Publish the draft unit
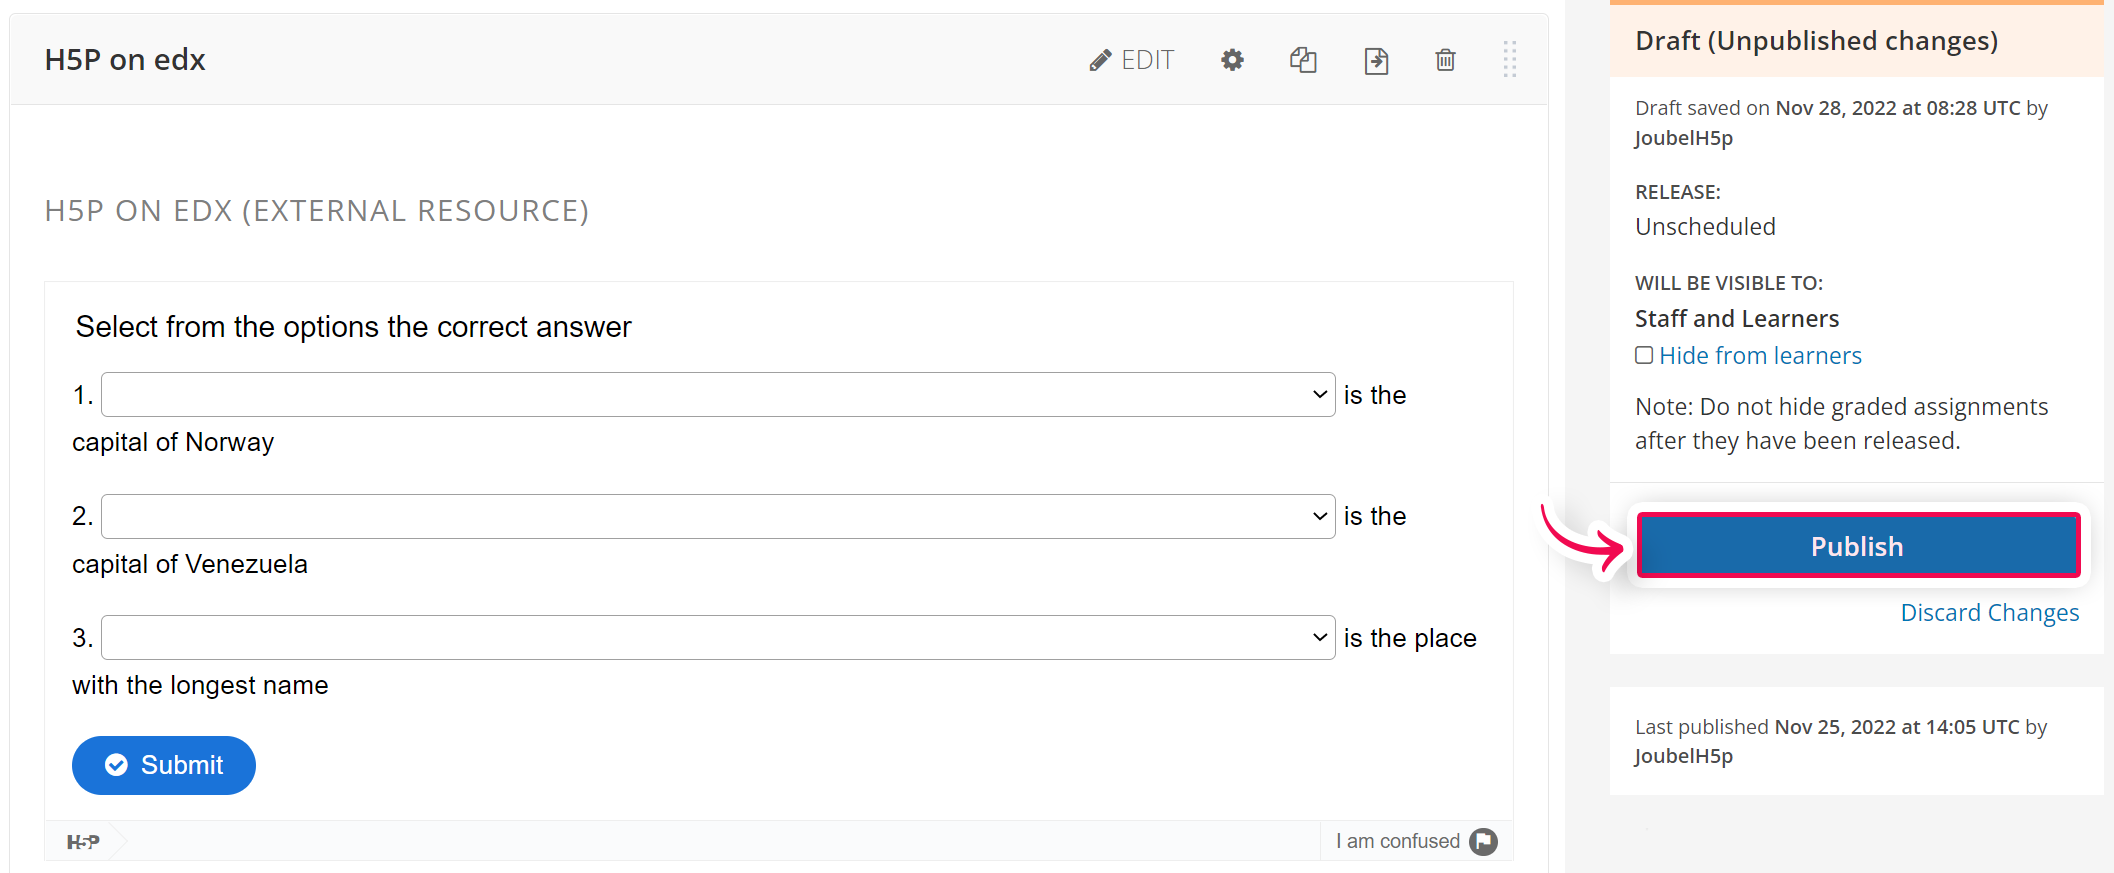2114x873 pixels. coord(1858,546)
